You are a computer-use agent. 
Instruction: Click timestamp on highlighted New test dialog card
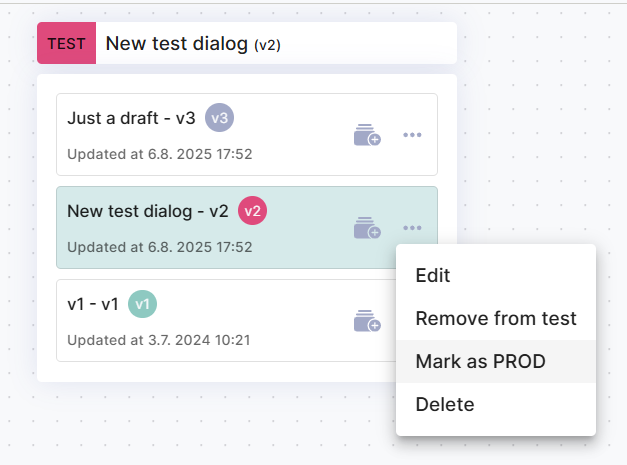159,247
